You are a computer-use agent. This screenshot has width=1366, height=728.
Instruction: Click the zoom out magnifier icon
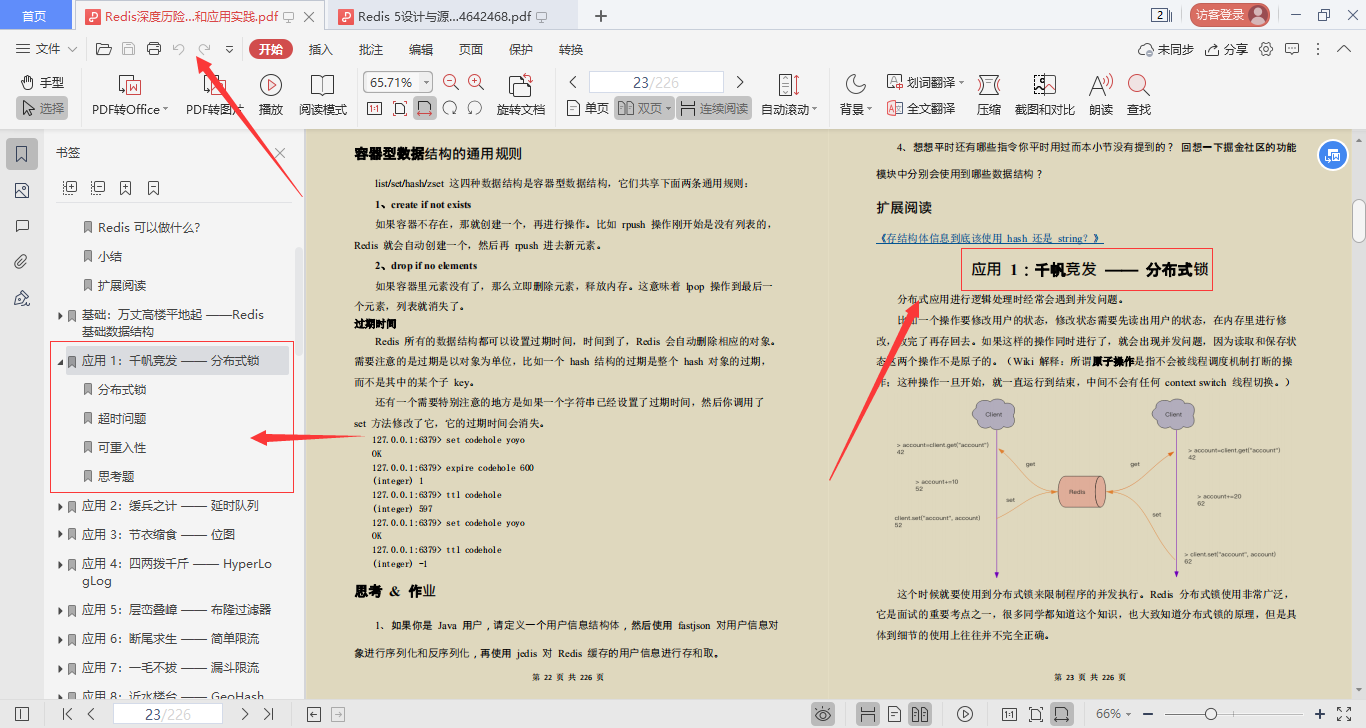451,82
